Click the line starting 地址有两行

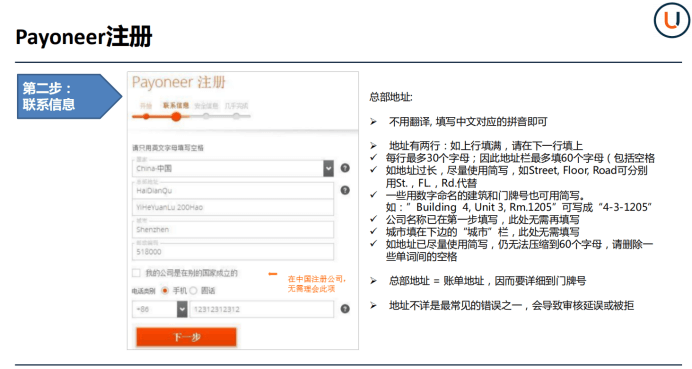[x=485, y=146]
